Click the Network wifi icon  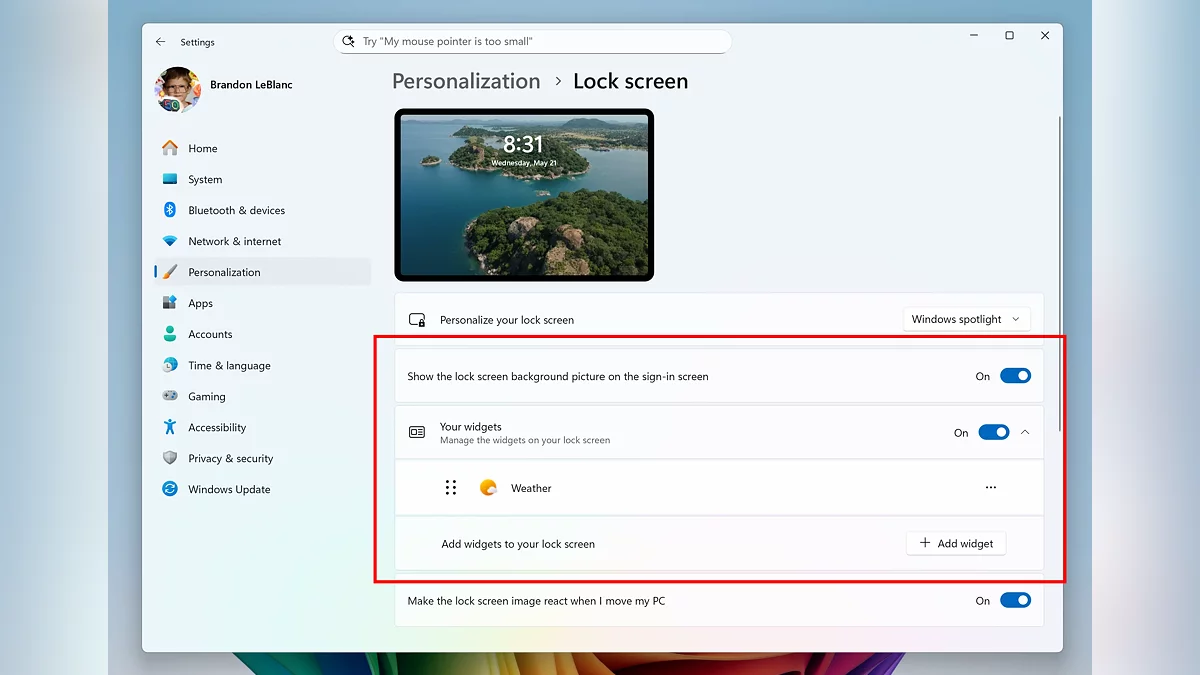click(170, 241)
